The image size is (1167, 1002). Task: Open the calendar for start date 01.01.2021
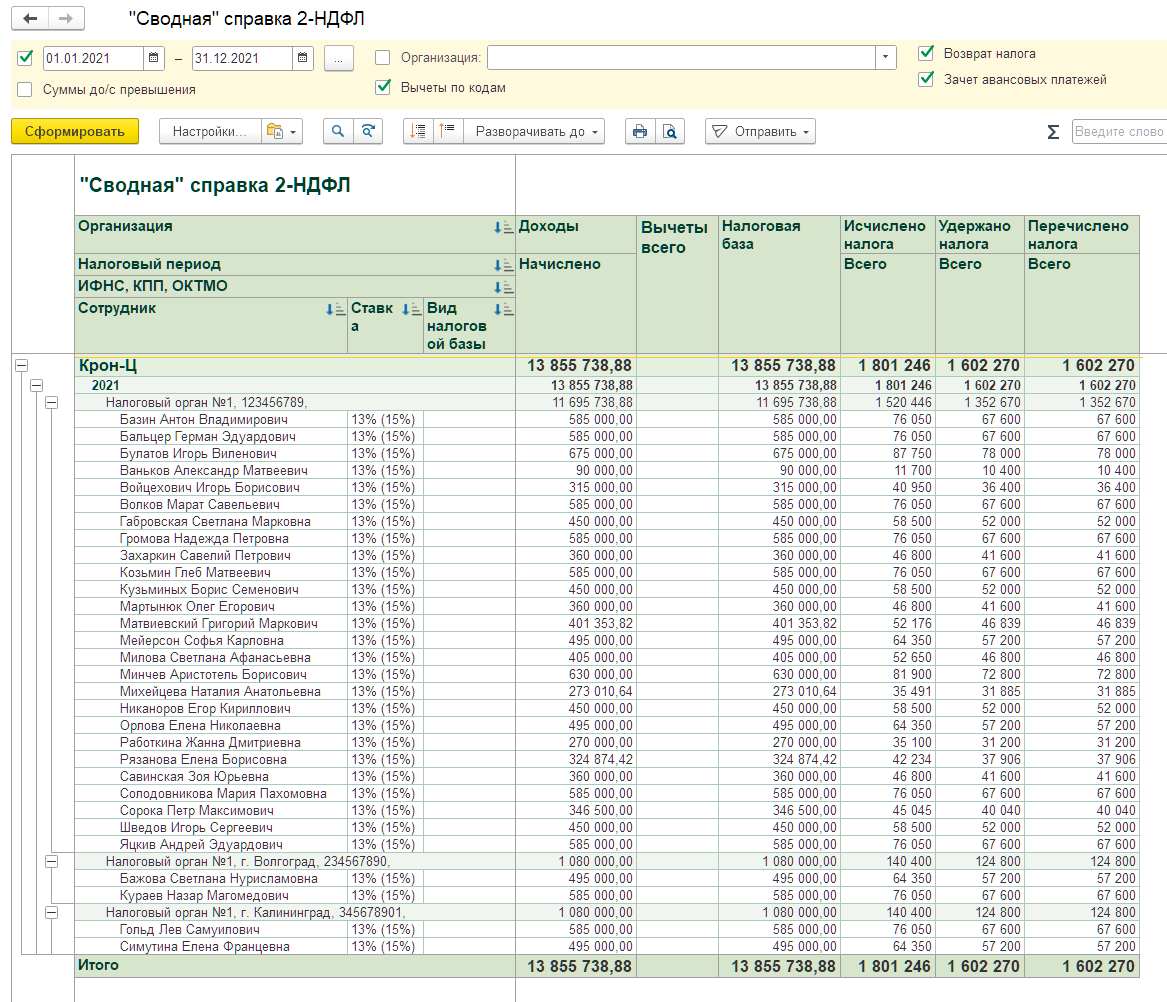tap(153, 58)
